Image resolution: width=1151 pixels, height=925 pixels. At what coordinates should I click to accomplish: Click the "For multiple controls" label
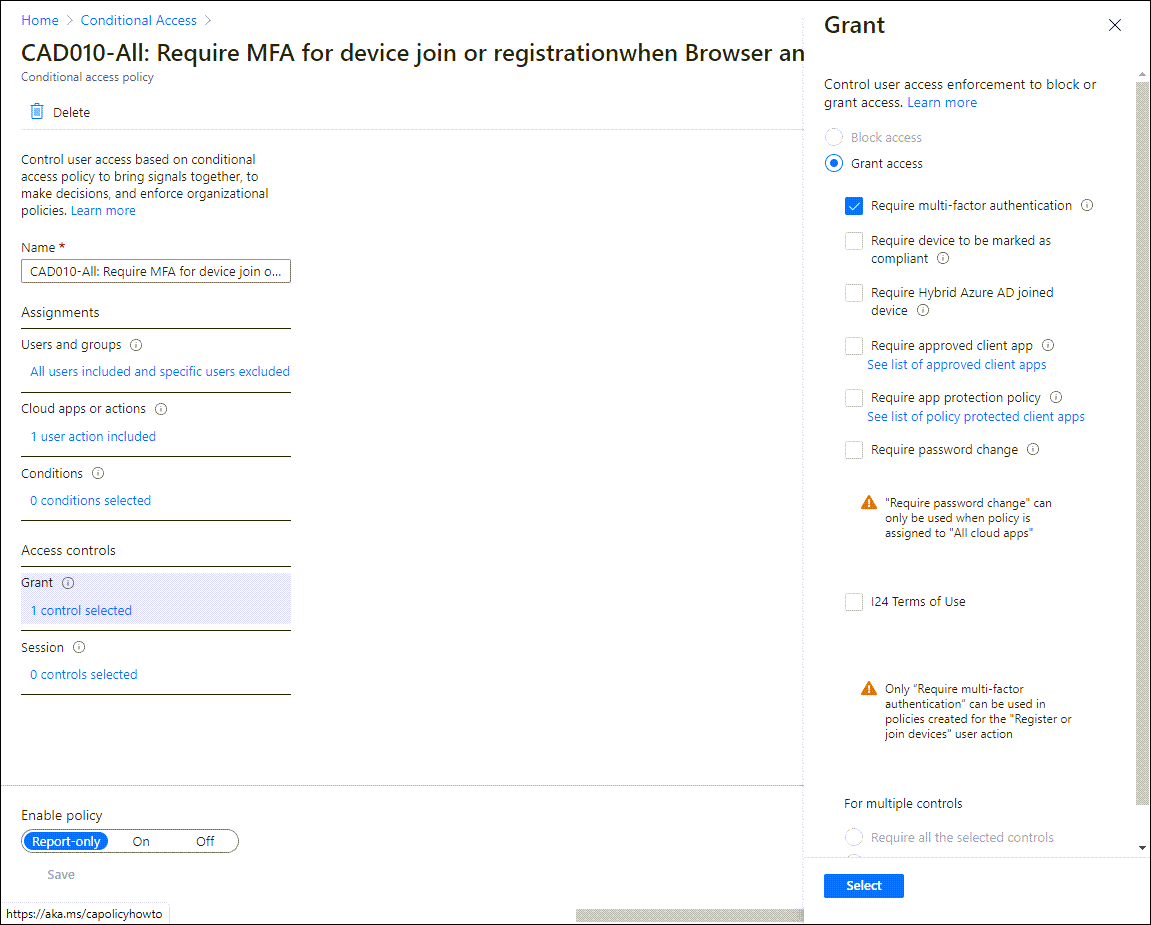(903, 803)
